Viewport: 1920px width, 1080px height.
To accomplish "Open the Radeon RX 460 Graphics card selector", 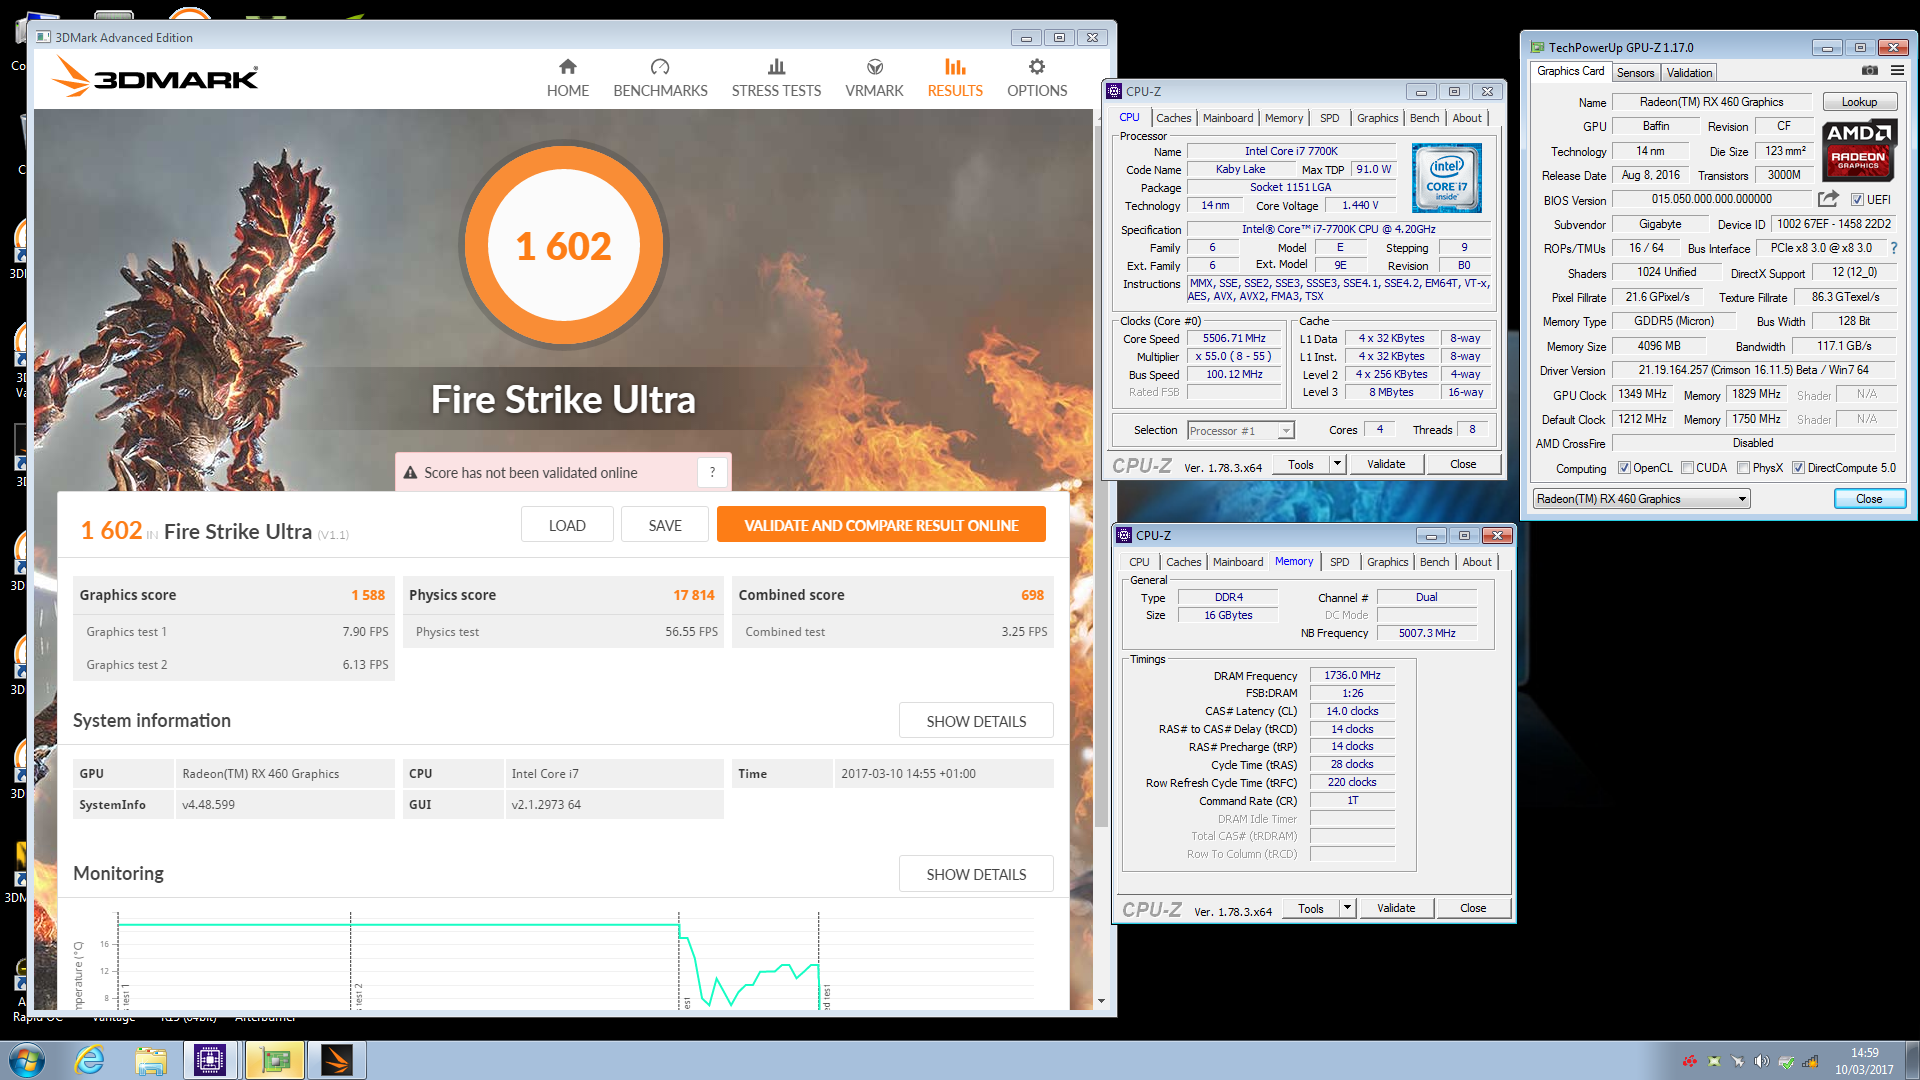I will click(x=1641, y=499).
